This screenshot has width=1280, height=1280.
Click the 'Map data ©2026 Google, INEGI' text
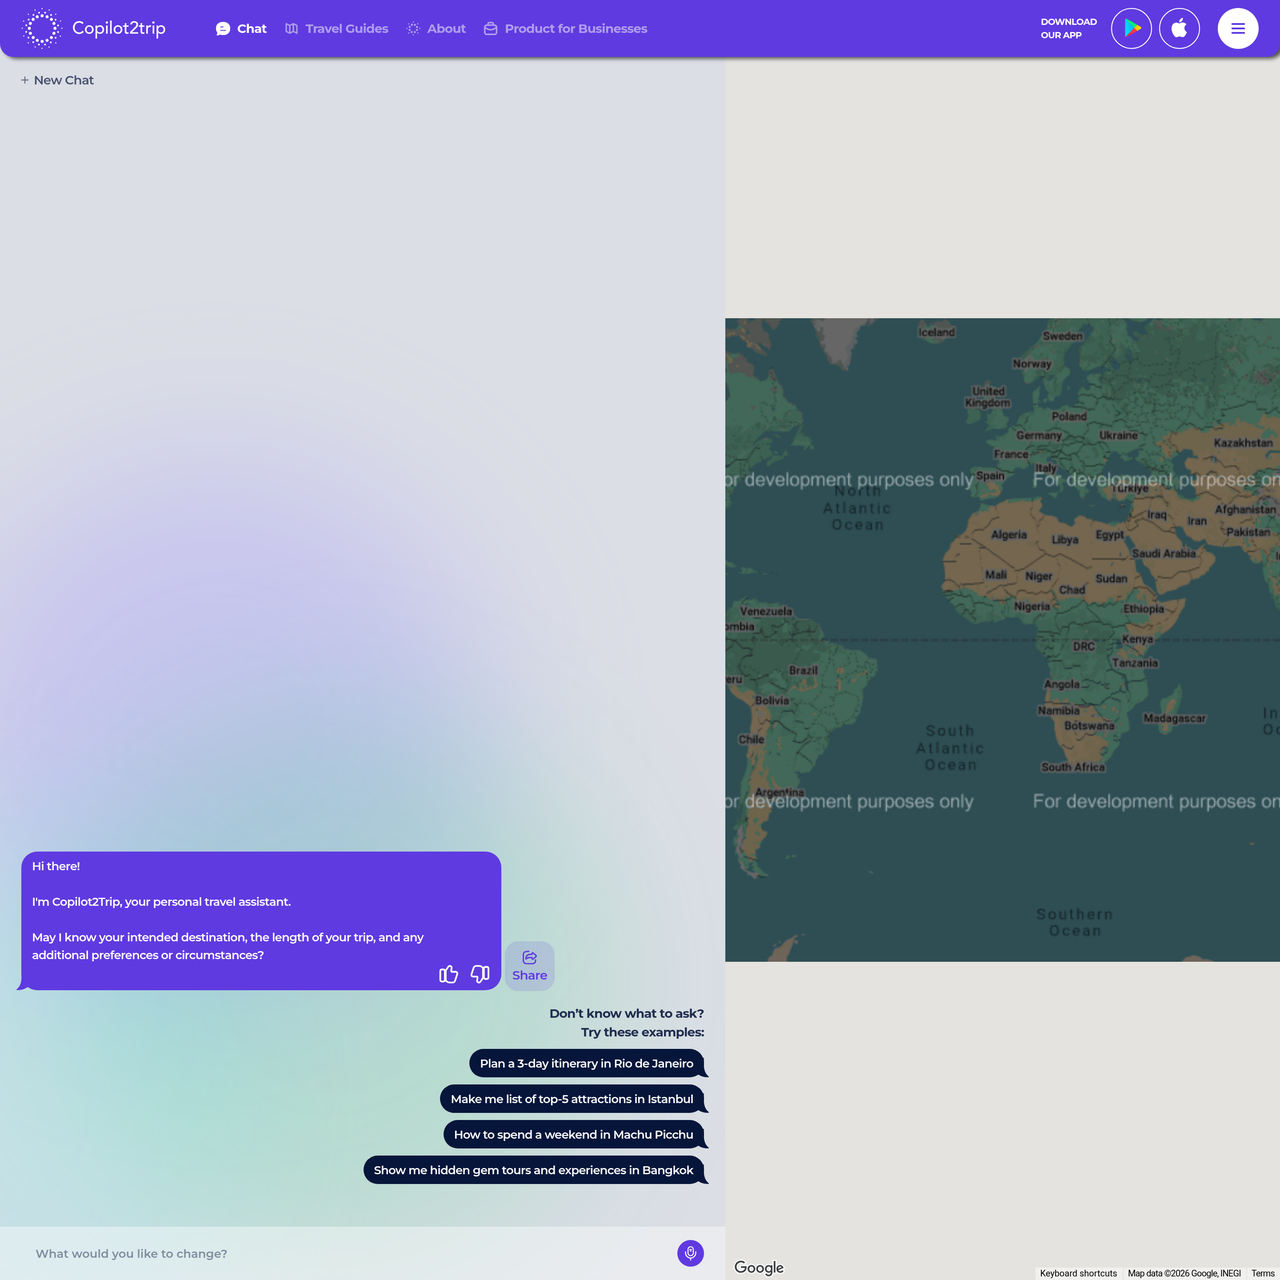click(x=1184, y=1273)
